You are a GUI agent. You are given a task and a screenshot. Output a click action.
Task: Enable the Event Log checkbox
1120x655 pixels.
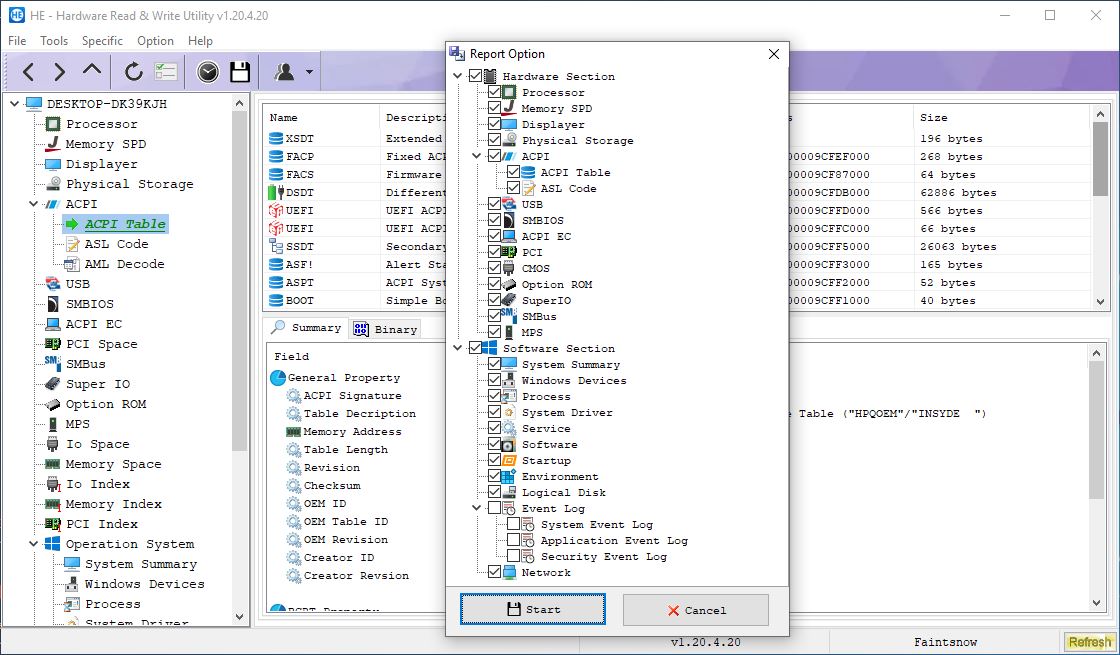point(494,509)
